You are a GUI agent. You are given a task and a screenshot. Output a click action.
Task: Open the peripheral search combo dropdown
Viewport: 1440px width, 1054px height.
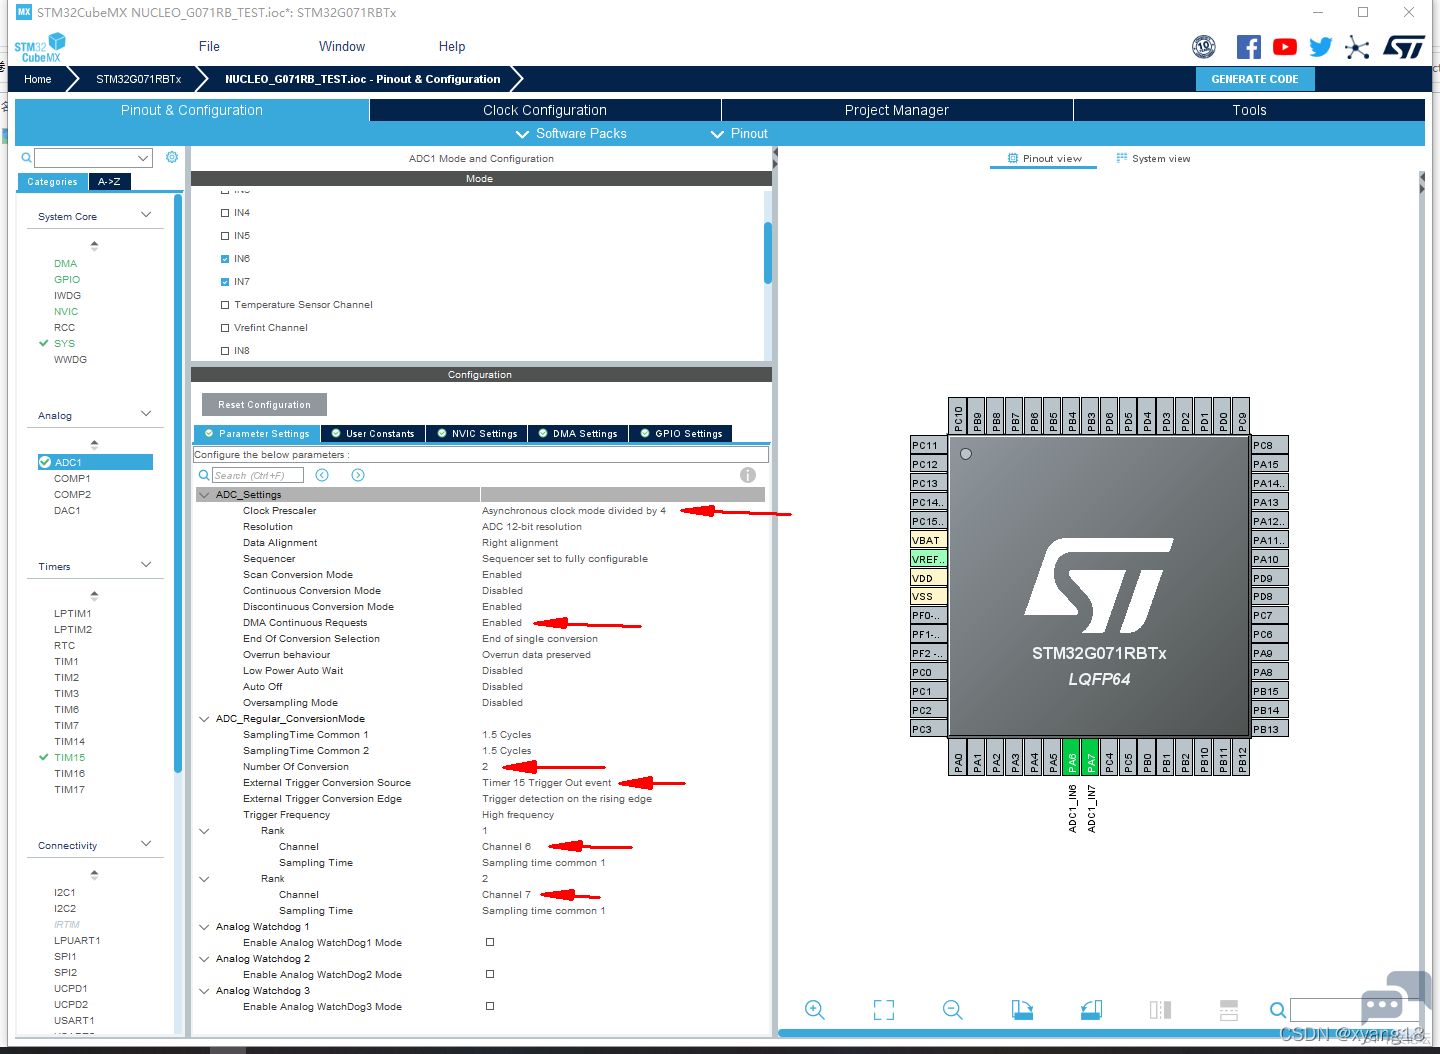(x=143, y=158)
